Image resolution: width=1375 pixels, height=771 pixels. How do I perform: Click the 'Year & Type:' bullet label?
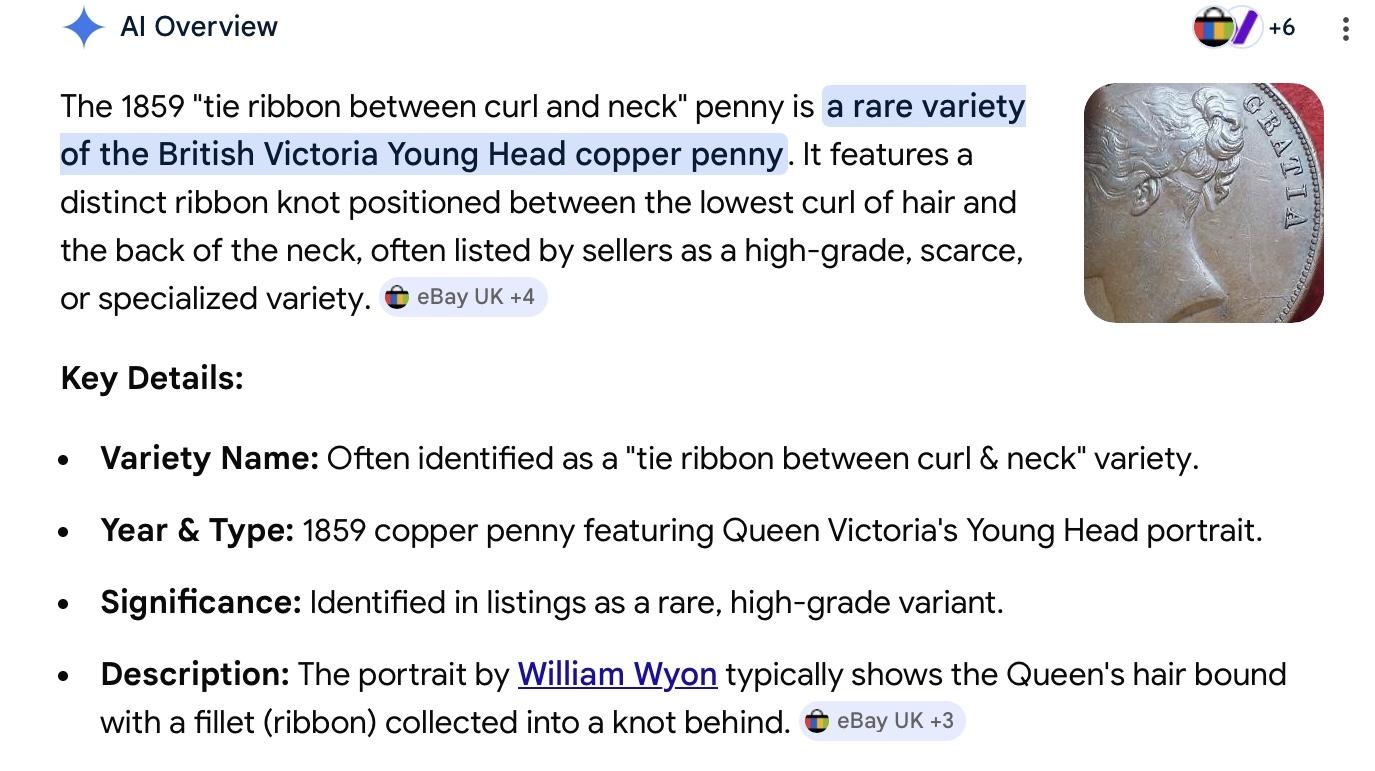tap(197, 530)
